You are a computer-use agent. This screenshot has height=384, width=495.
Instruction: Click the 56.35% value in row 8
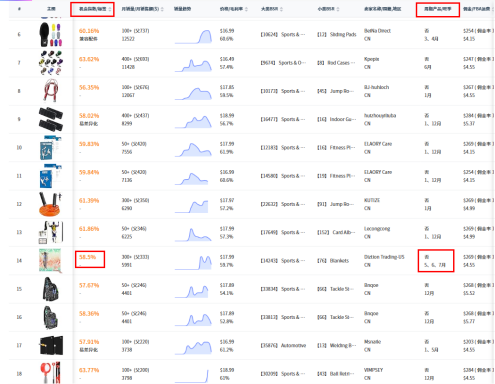(x=89, y=87)
